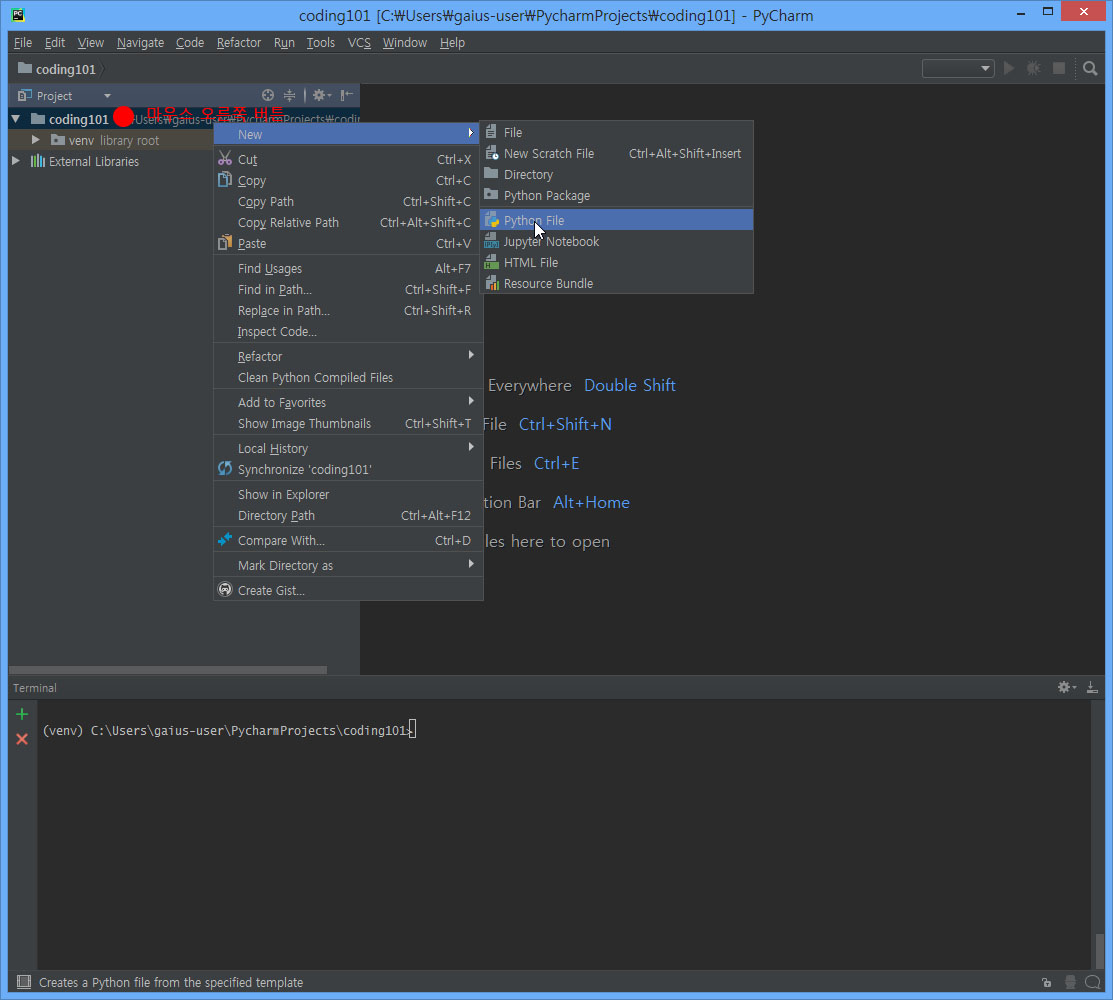Image resolution: width=1113 pixels, height=1000 pixels.
Task: Click the Collapse All icon in Project panel
Action: [290, 95]
